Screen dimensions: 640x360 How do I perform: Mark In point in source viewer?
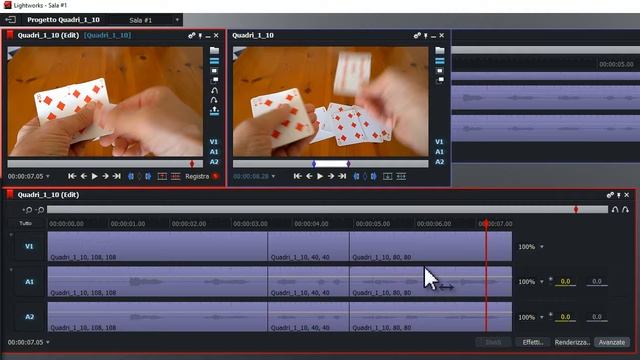pyautogui.click(x=356, y=176)
